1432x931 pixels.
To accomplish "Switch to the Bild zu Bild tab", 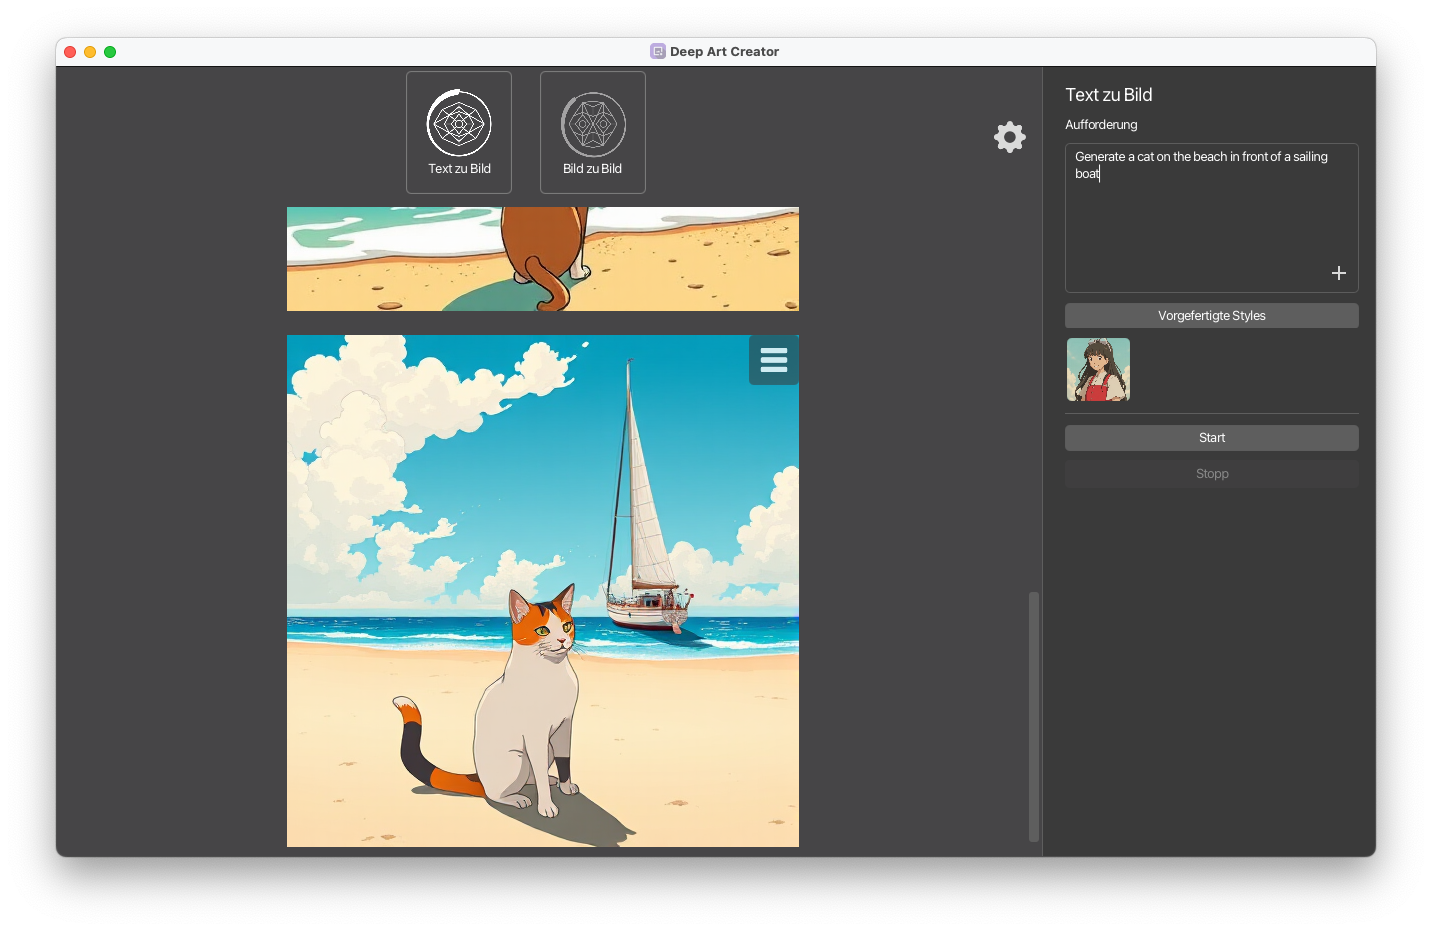I will (592, 132).
